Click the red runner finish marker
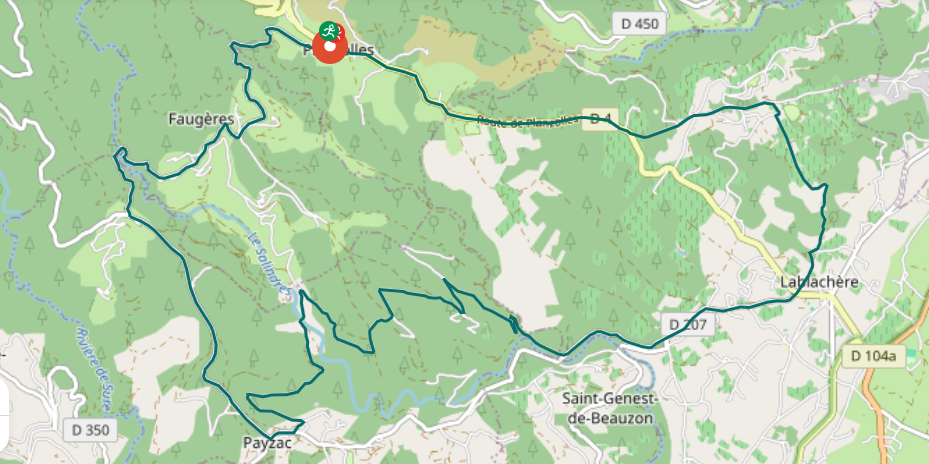Image resolution: width=929 pixels, height=464 pixels. tap(337, 31)
